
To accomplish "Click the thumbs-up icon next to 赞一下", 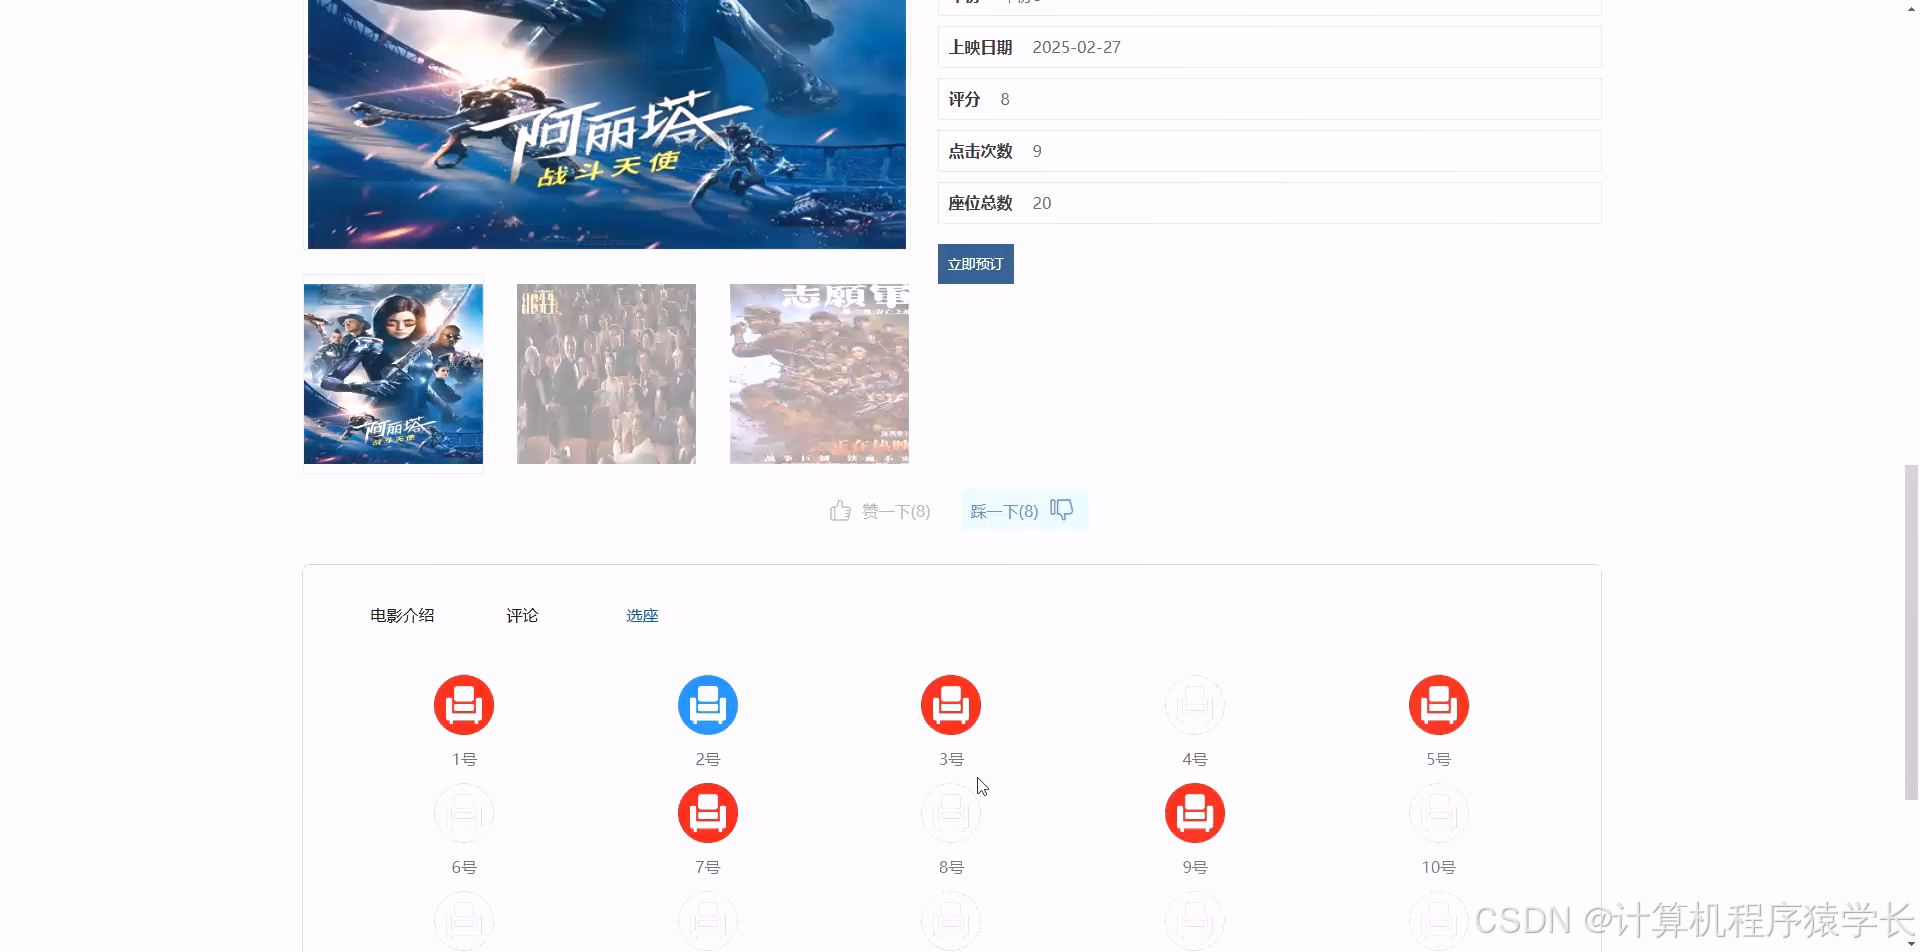I will (x=841, y=510).
